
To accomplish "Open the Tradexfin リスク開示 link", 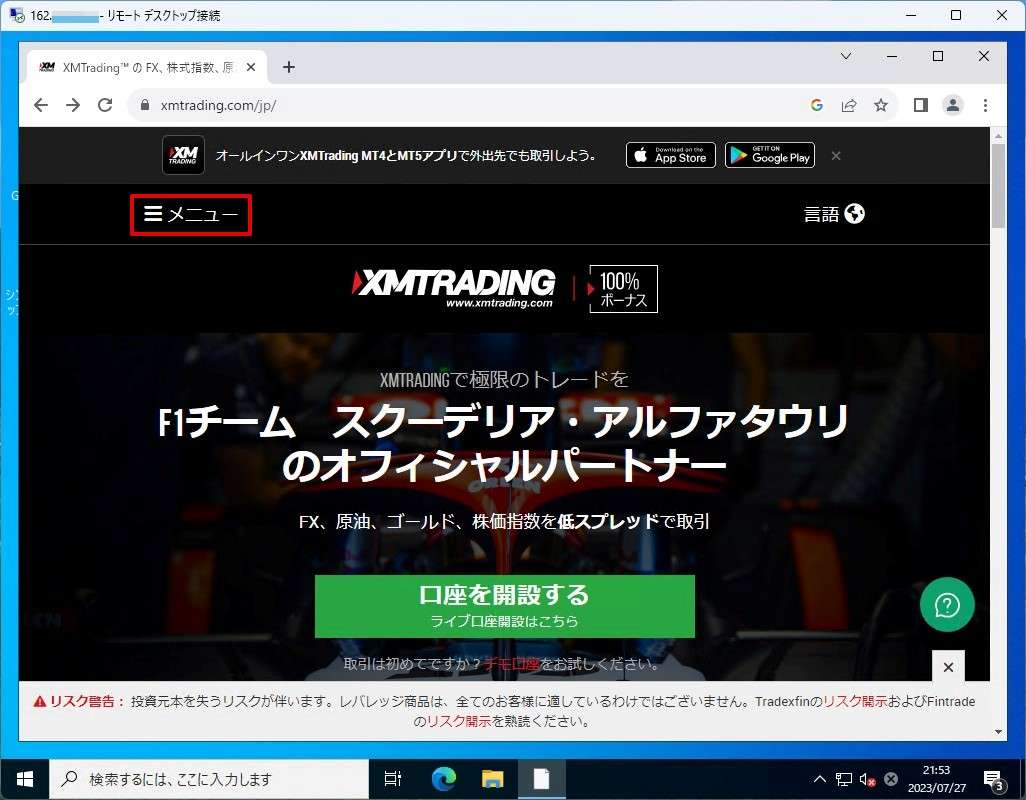I will coord(855,701).
